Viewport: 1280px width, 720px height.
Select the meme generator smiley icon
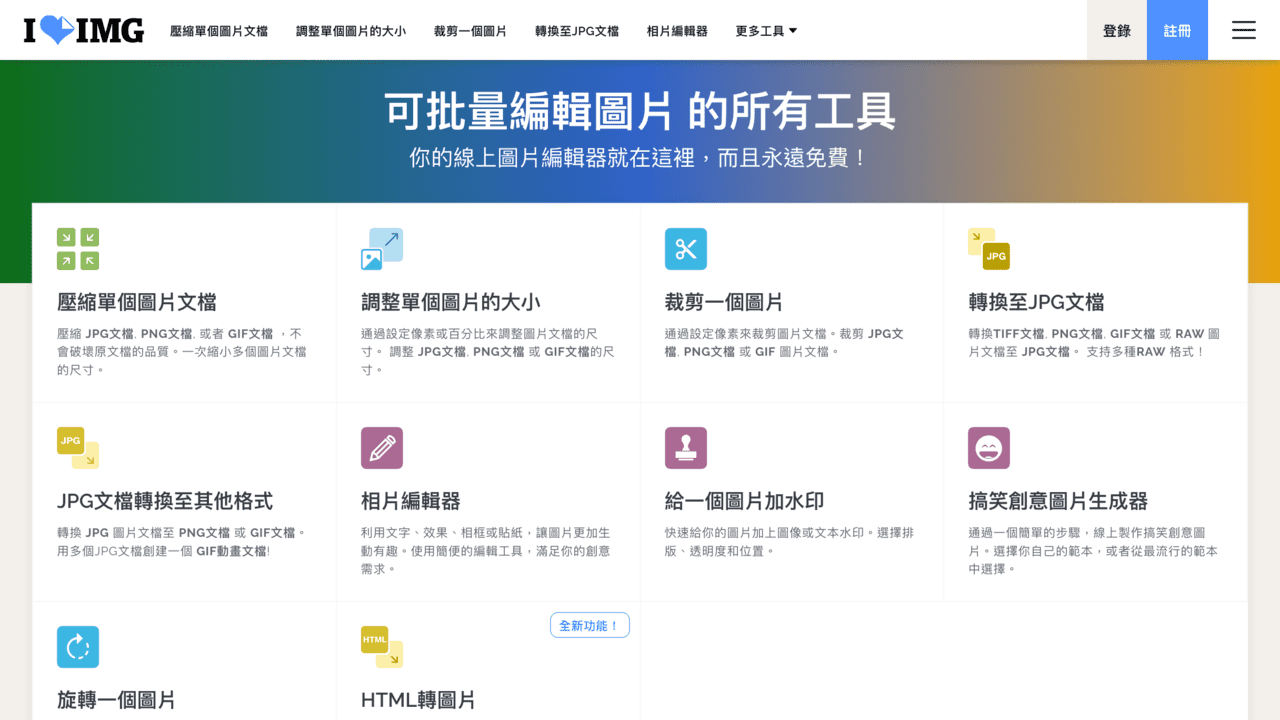[989, 447]
